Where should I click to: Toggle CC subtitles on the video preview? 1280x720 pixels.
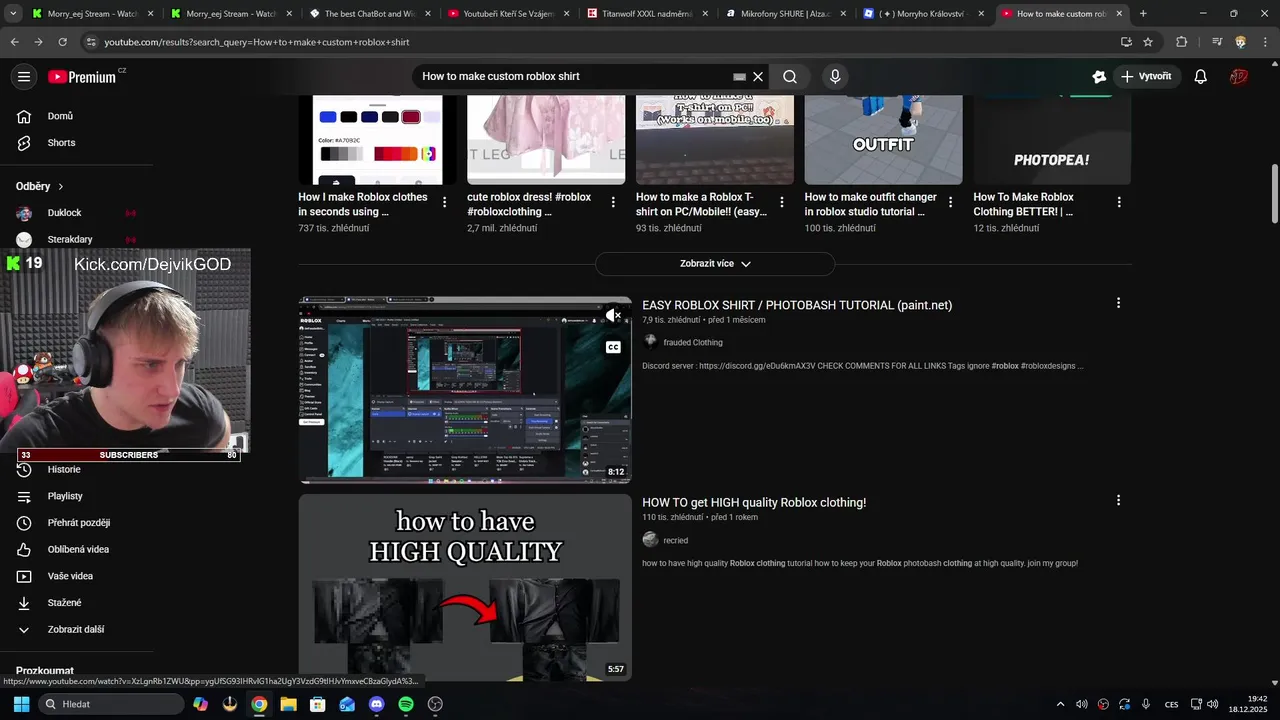(614, 347)
